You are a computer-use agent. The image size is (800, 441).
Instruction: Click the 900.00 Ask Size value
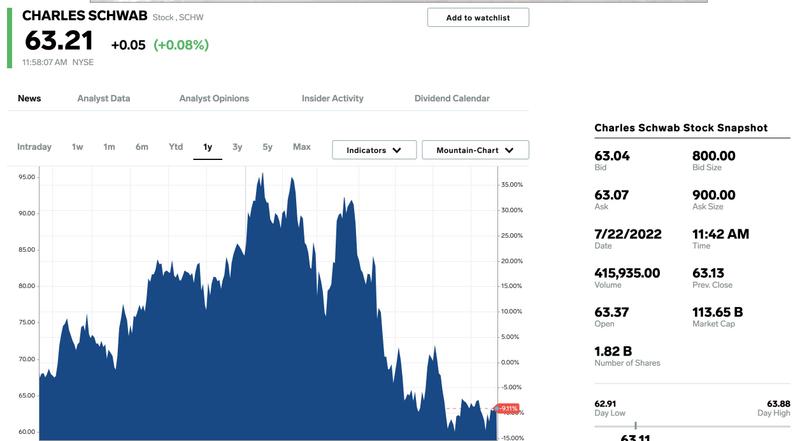714,195
